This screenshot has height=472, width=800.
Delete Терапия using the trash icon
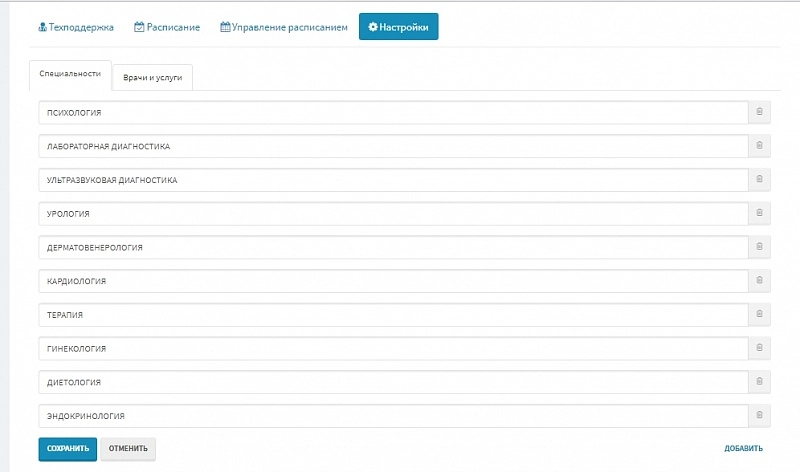tap(759, 315)
